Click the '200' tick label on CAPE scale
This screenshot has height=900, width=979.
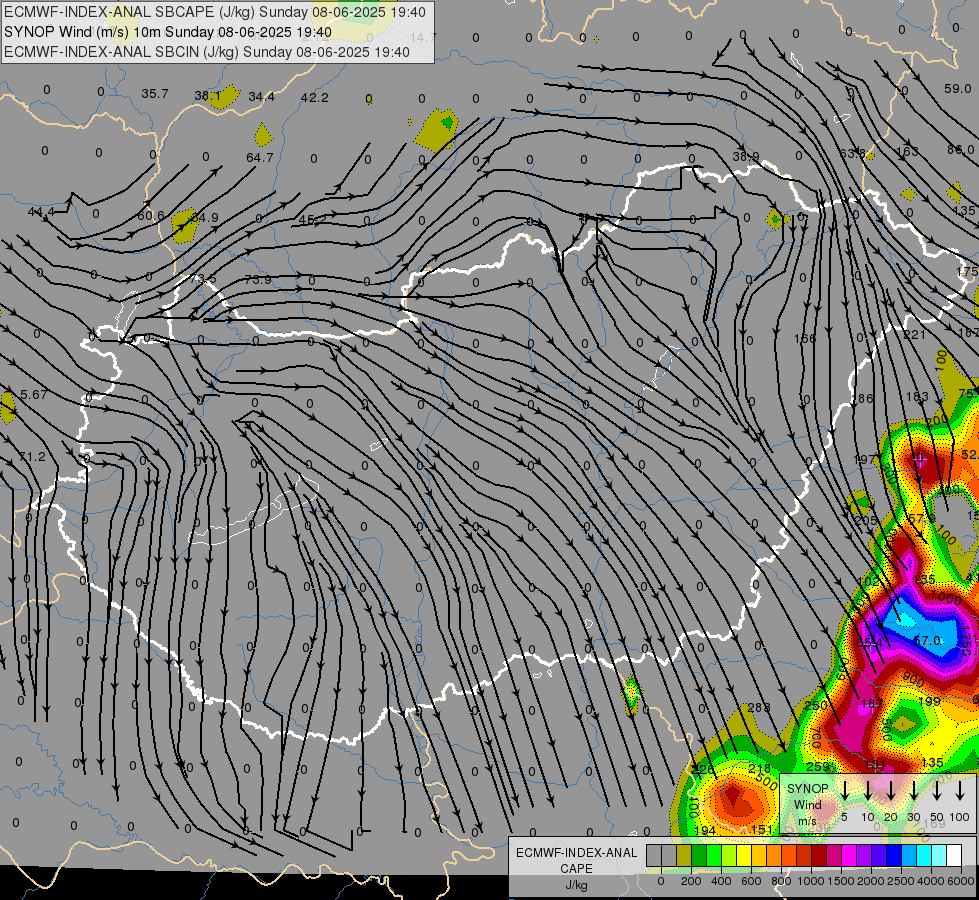pos(691,881)
